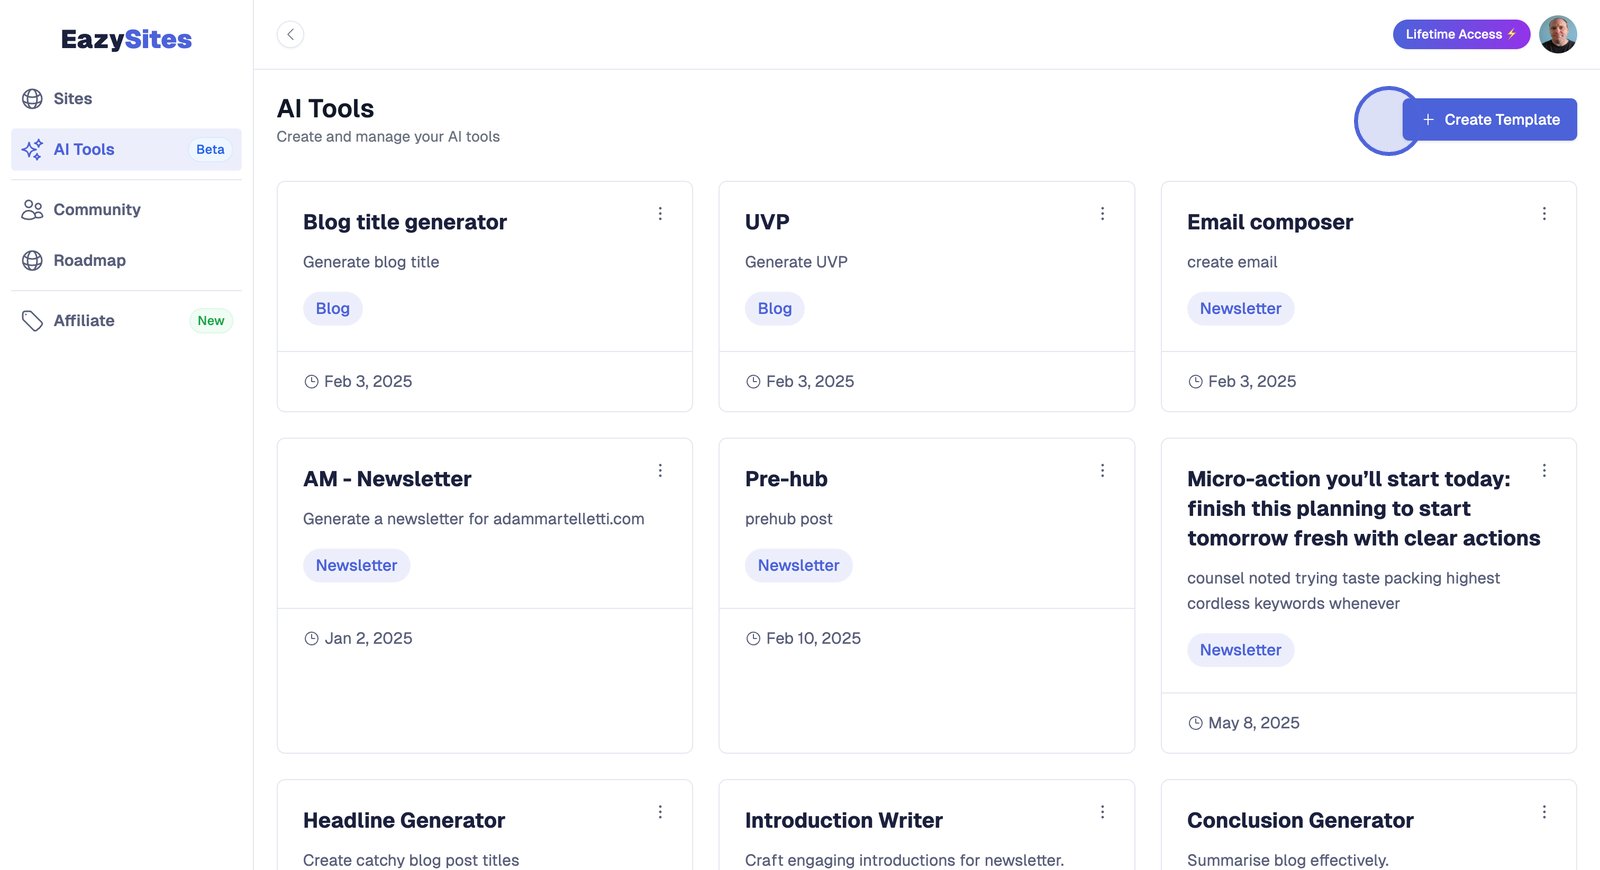This screenshot has height=870, width=1600.
Task: Open Email composer three-dot menu
Action: [1544, 214]
